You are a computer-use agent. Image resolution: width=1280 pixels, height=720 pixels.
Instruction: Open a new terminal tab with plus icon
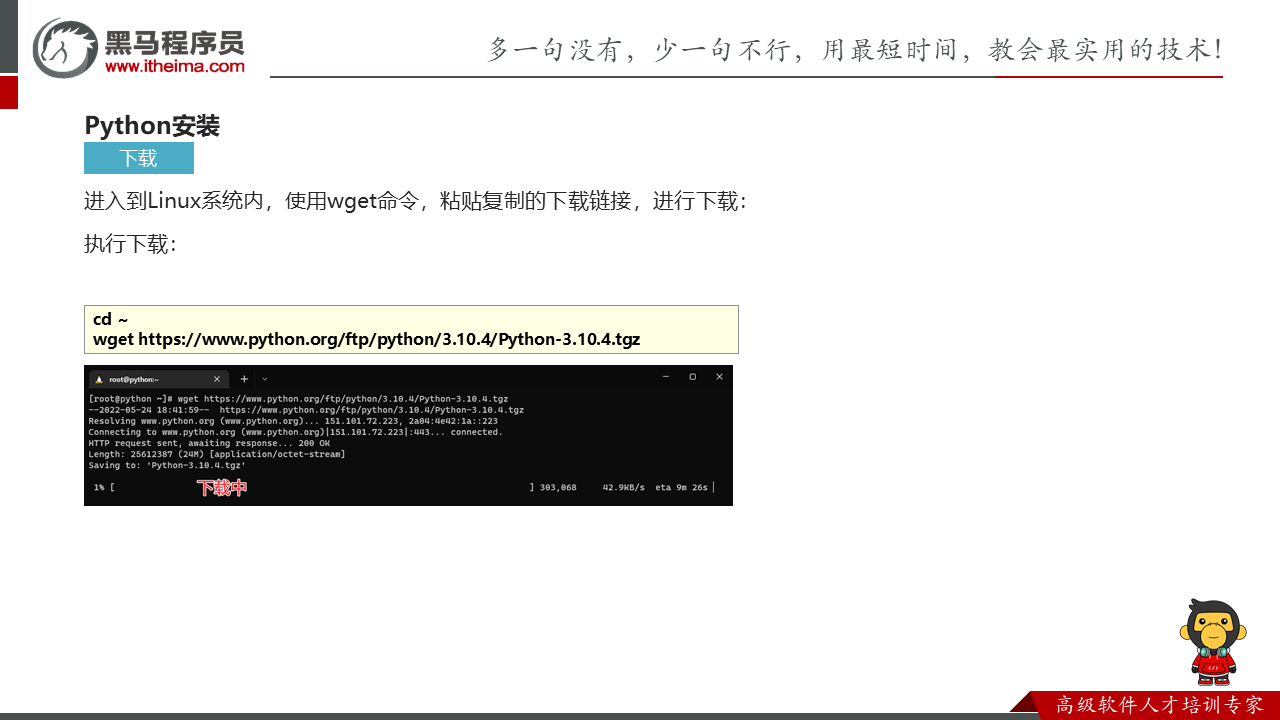coord(244,379)
